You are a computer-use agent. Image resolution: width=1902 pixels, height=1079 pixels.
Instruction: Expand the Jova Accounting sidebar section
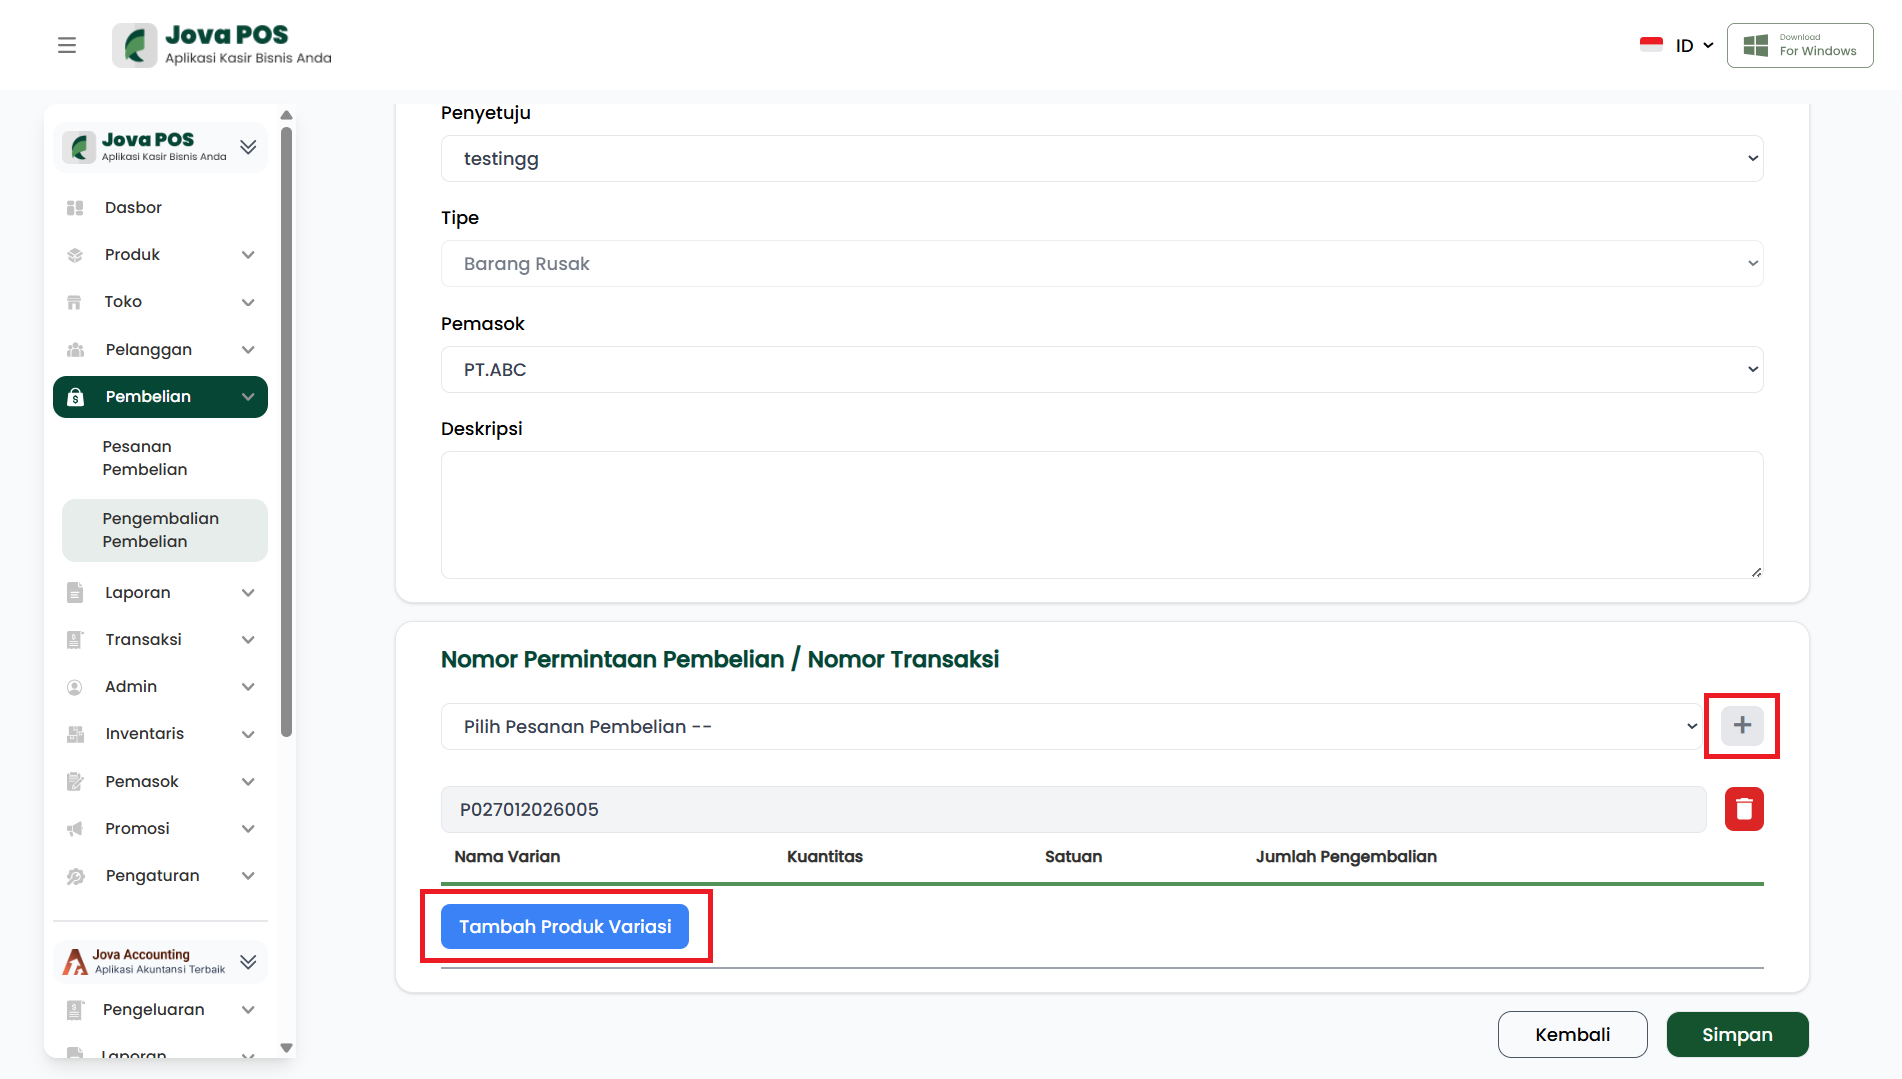click(x=248, y=962)
